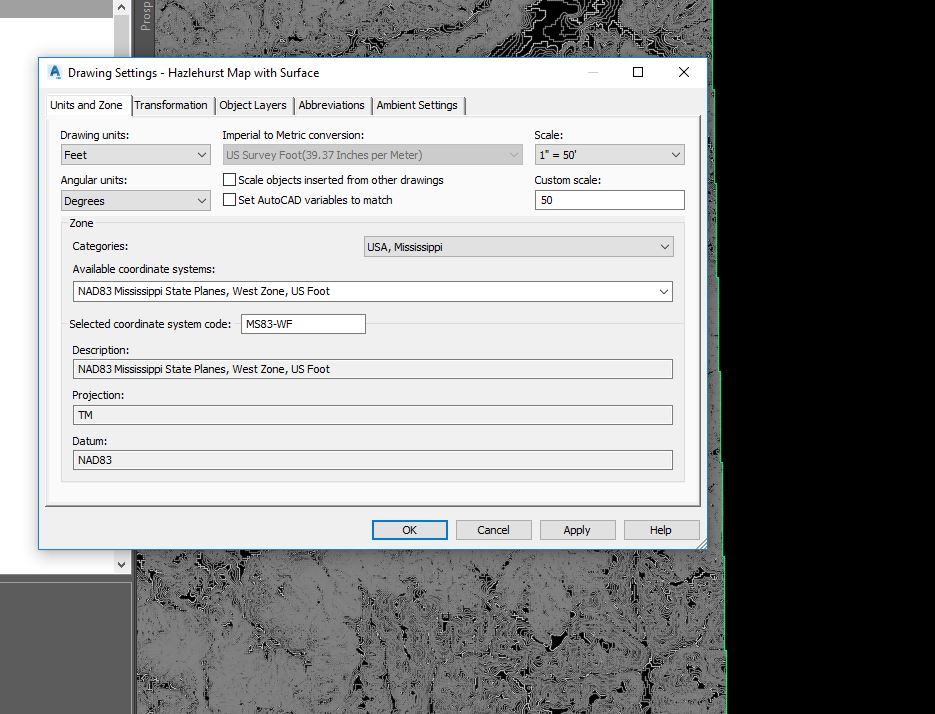
Task: Select the Units and Zone tab
Action: pos(87,105)
